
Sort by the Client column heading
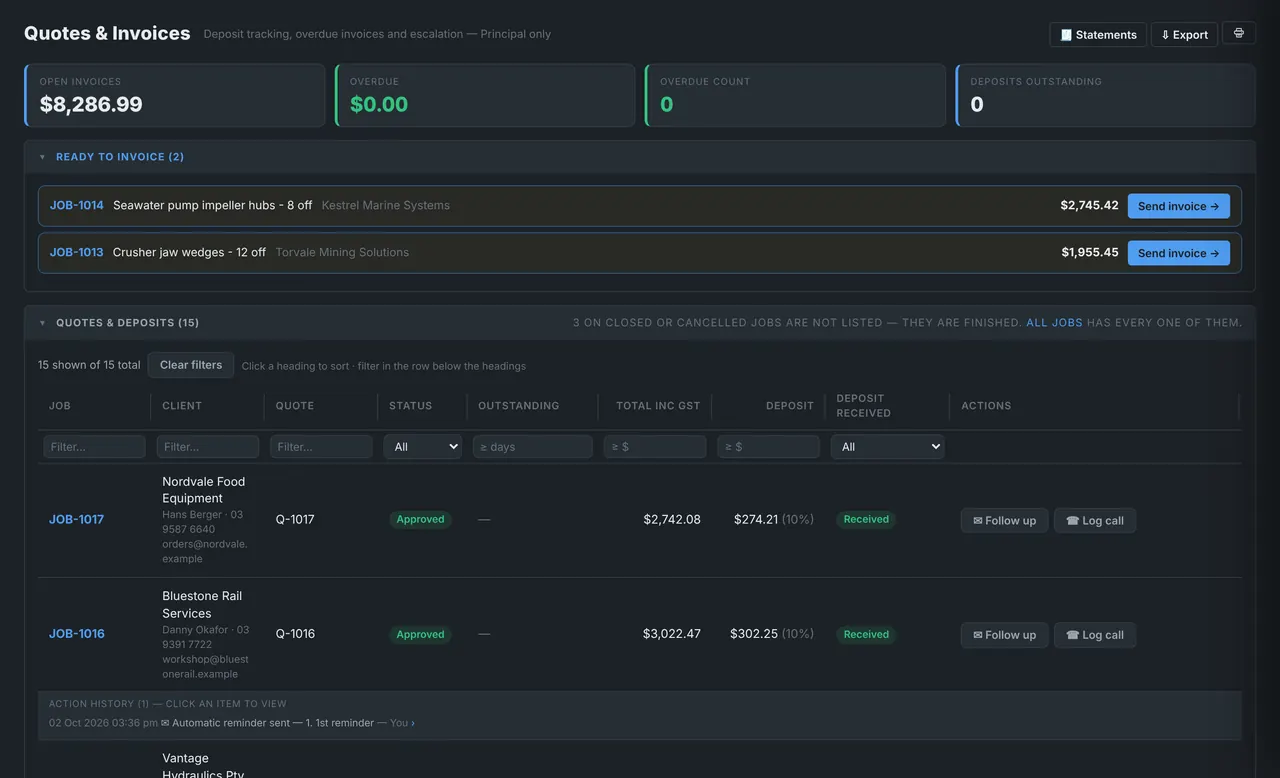(x=182, y=406)
